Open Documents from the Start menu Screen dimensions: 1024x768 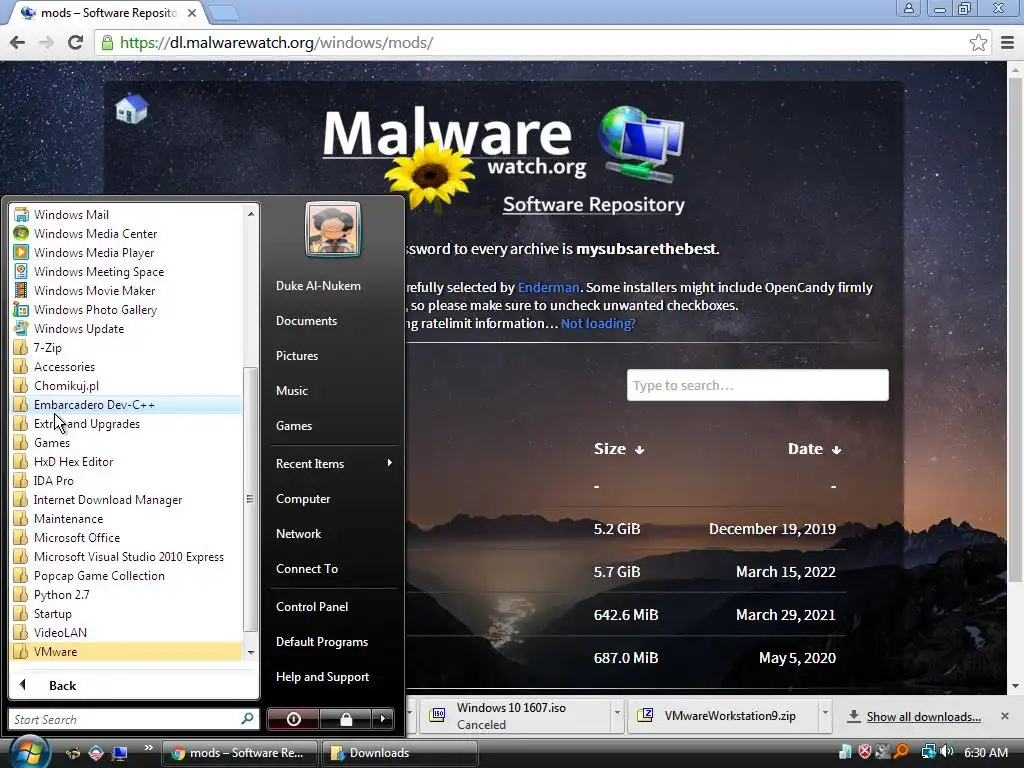coord(306,321)
